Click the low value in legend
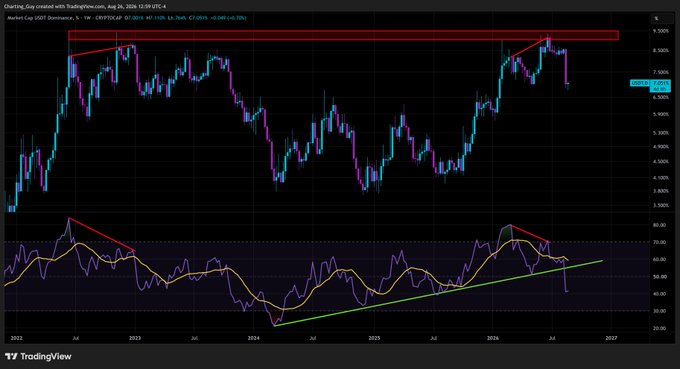 (176, 18)
